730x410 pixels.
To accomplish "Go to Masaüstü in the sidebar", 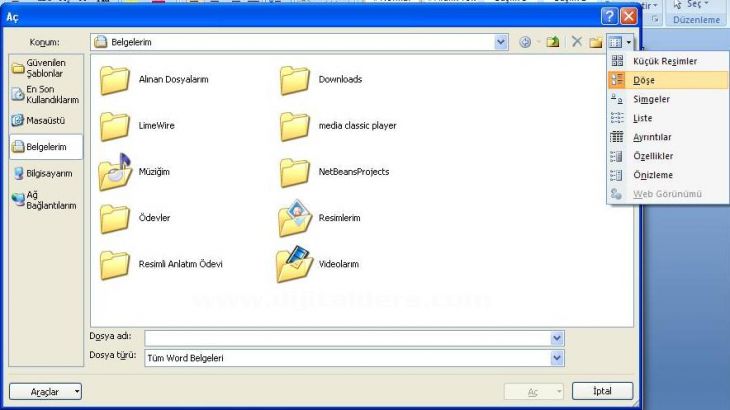I will click(x=46, y=121).
